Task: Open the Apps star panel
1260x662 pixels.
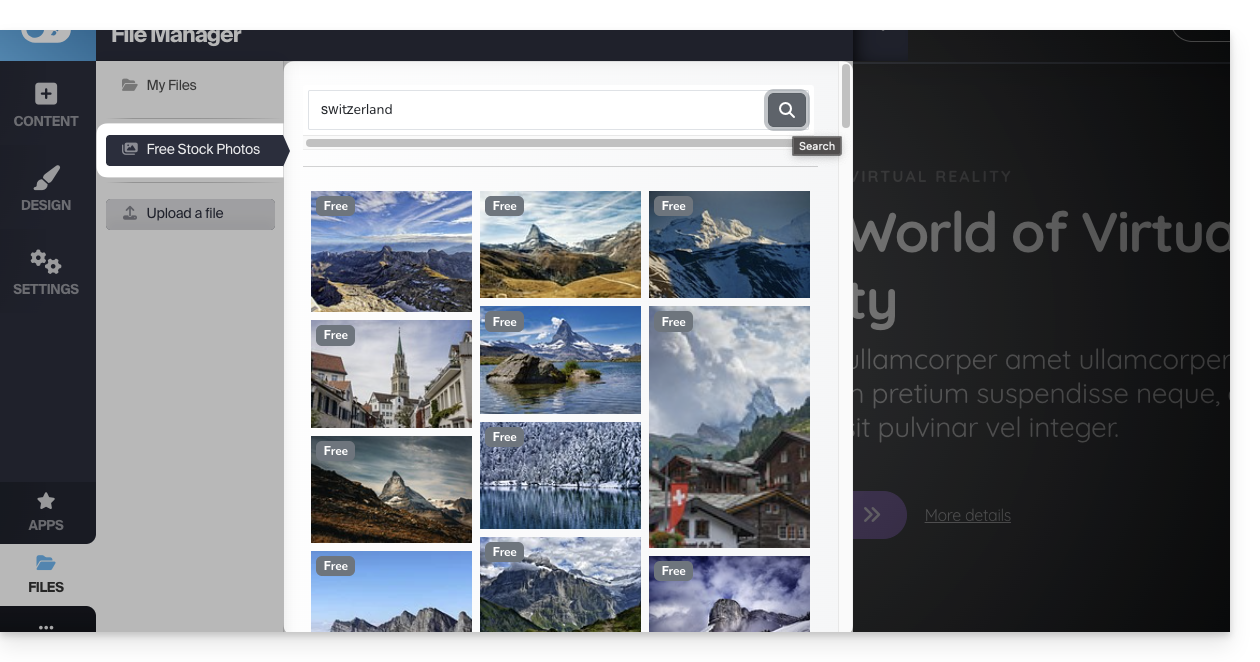Action: 46,511
